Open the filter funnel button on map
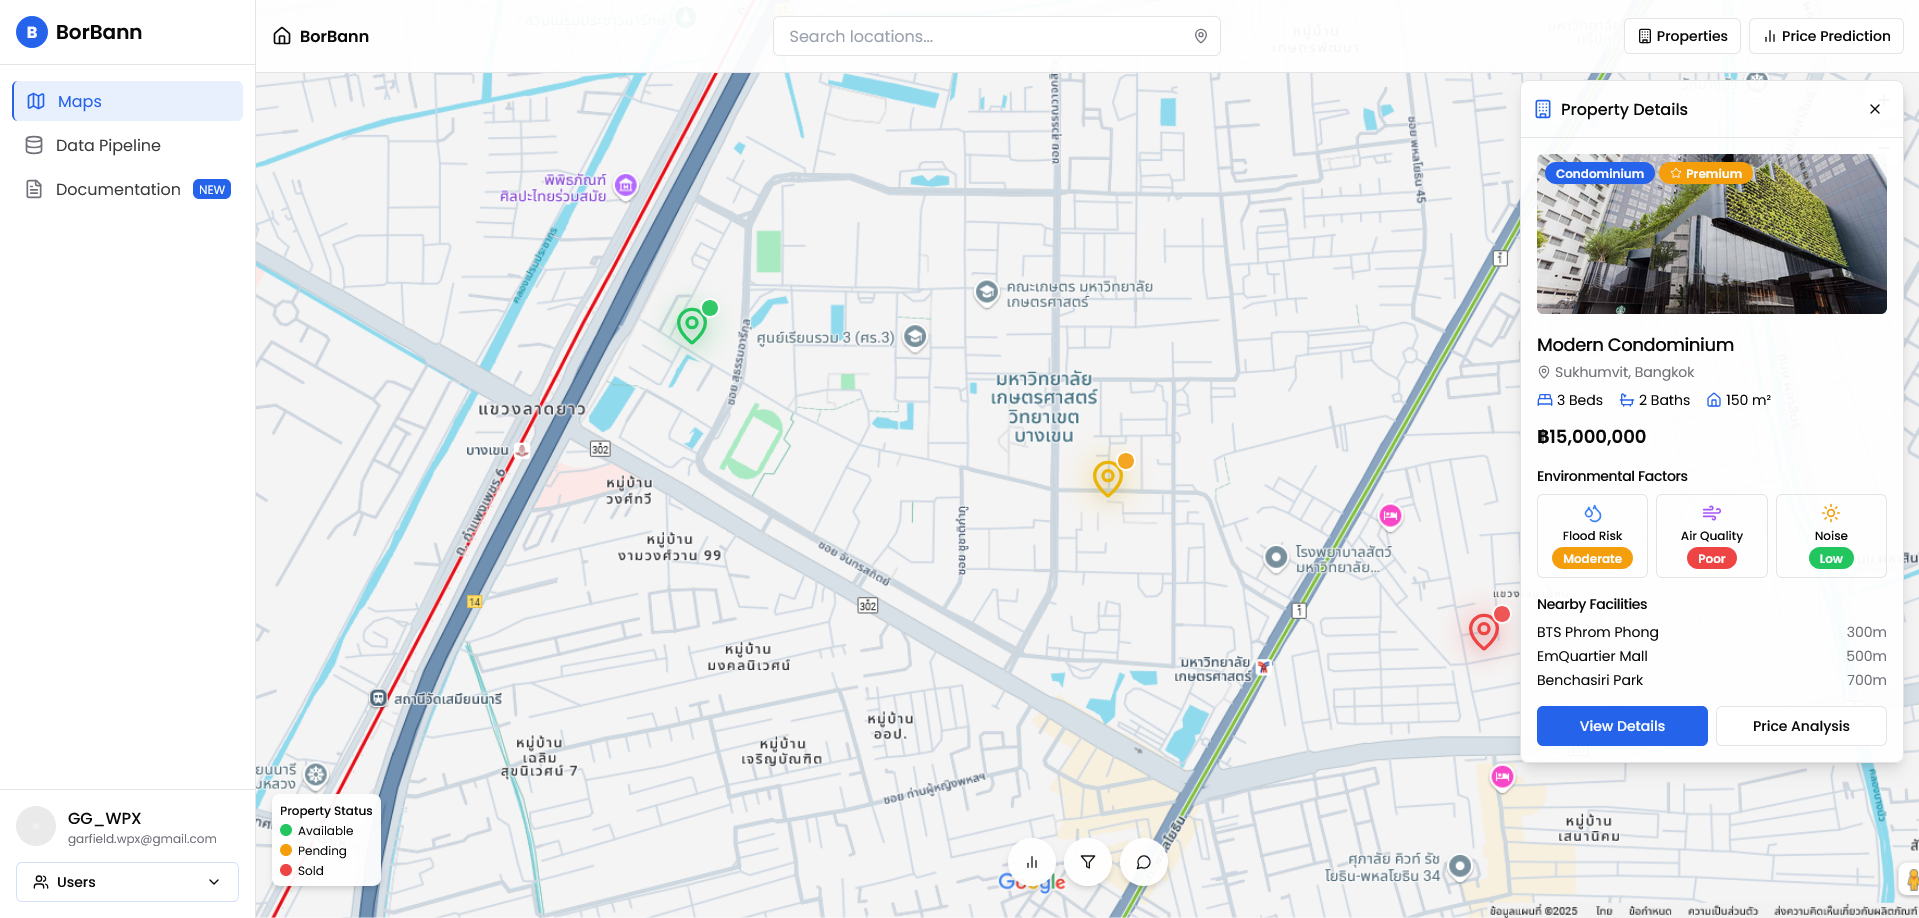 point(1088,862)
